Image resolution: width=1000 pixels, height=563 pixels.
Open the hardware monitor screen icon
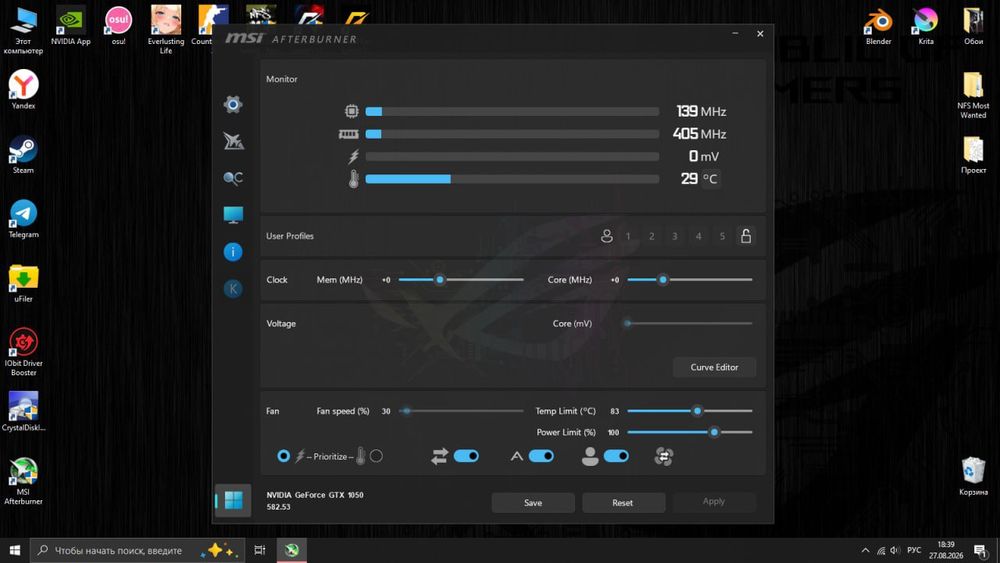(x=233, y=215)
